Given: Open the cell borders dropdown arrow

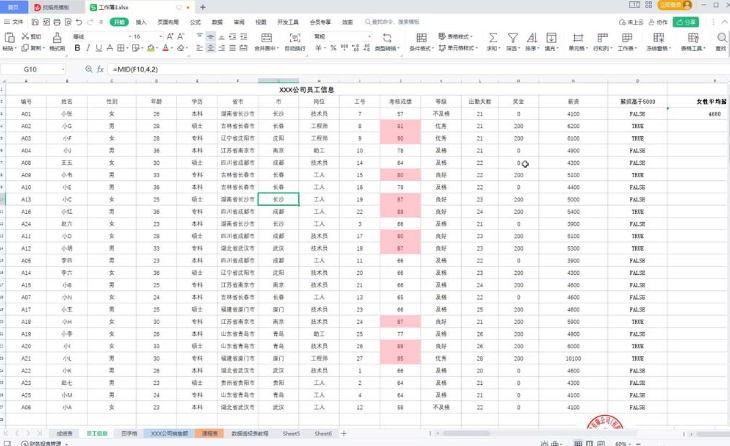Looking at the screenshot, I should [x=127, y=48].
